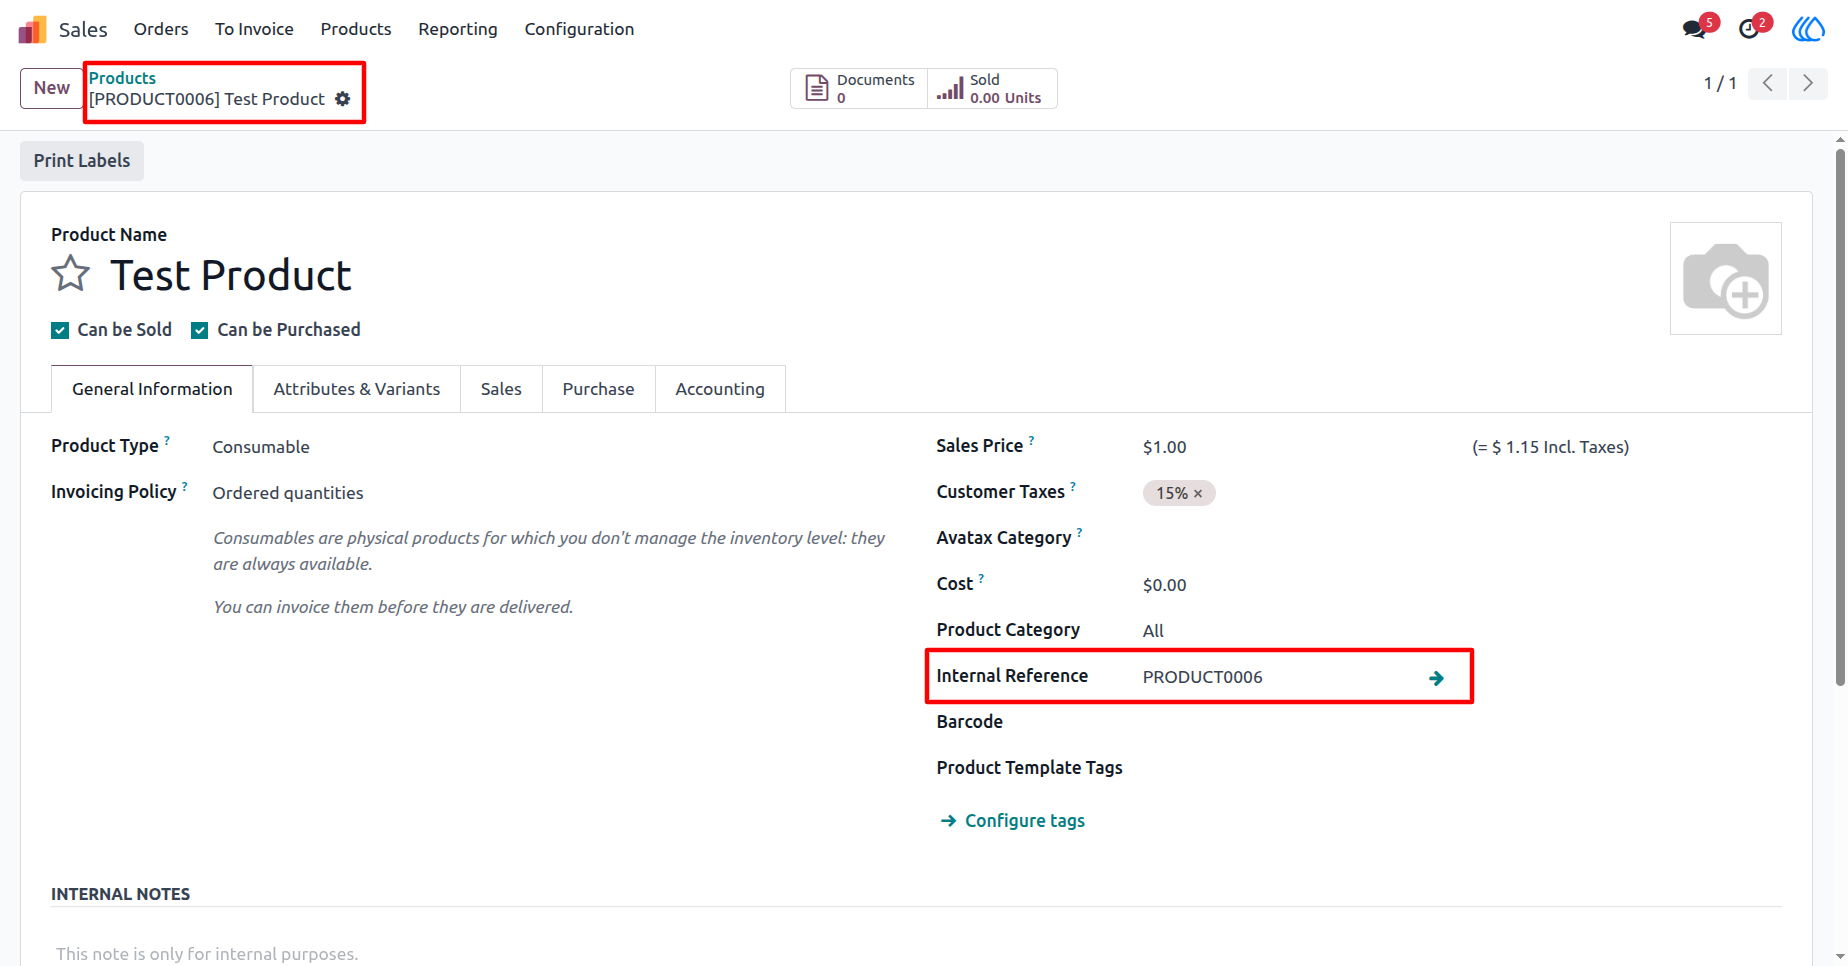Upload a product image via camera placeholder
Screen dimensions: 1848x966
coord(1725,278)
